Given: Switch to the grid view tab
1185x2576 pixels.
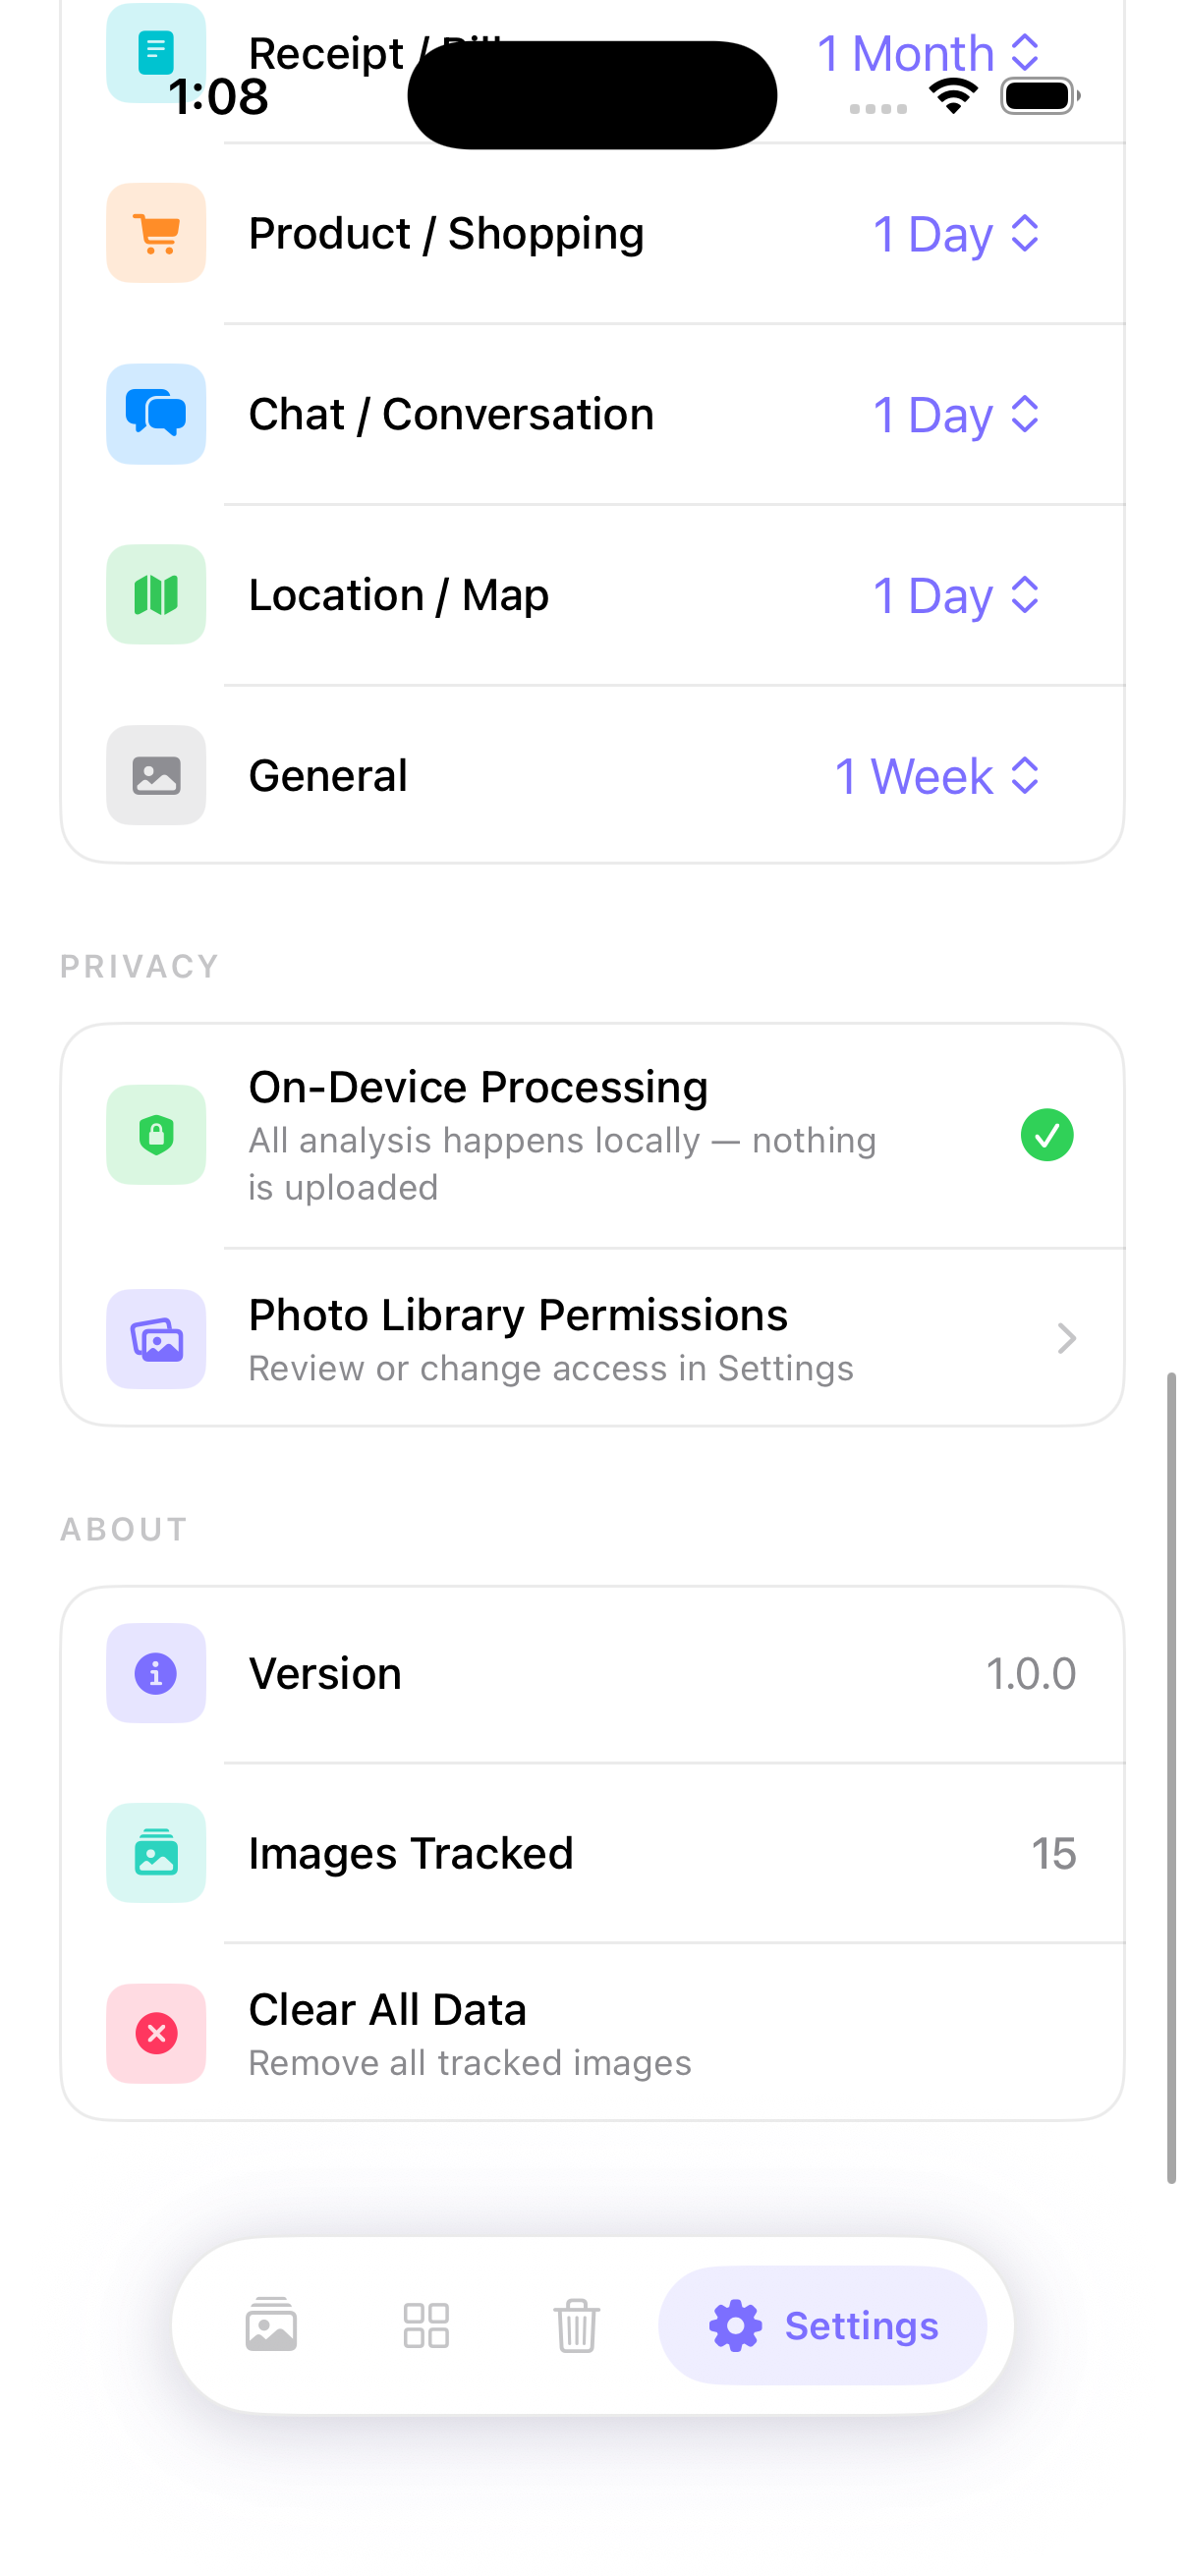Looking at the screenshot, I should click(426, 2326).
